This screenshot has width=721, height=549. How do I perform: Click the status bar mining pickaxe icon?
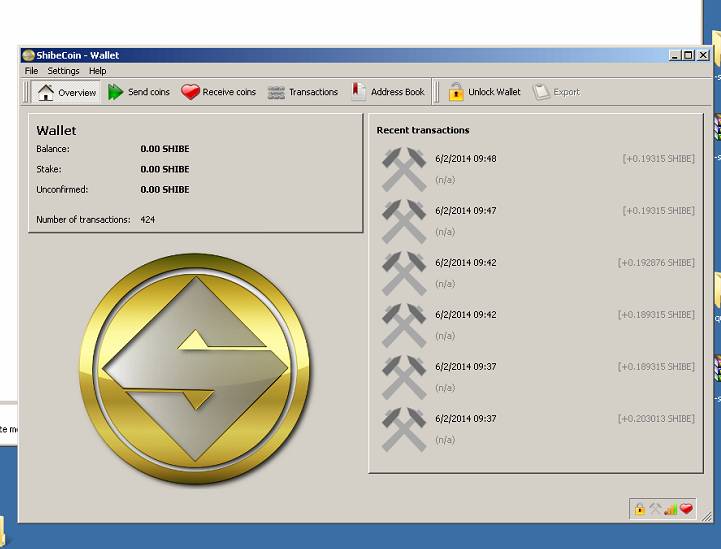click(655, 509)
